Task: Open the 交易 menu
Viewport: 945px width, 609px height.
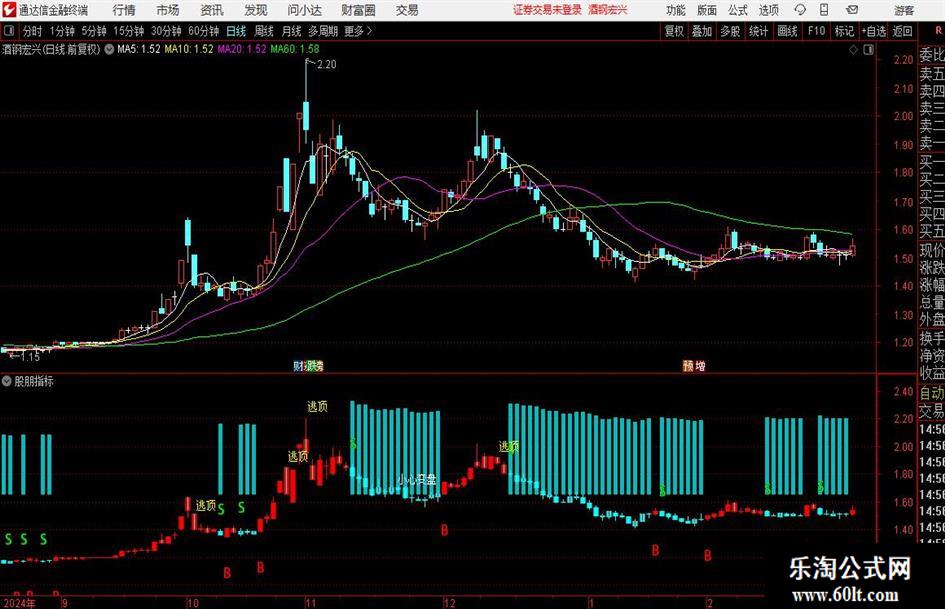Action: click(407, 10)
